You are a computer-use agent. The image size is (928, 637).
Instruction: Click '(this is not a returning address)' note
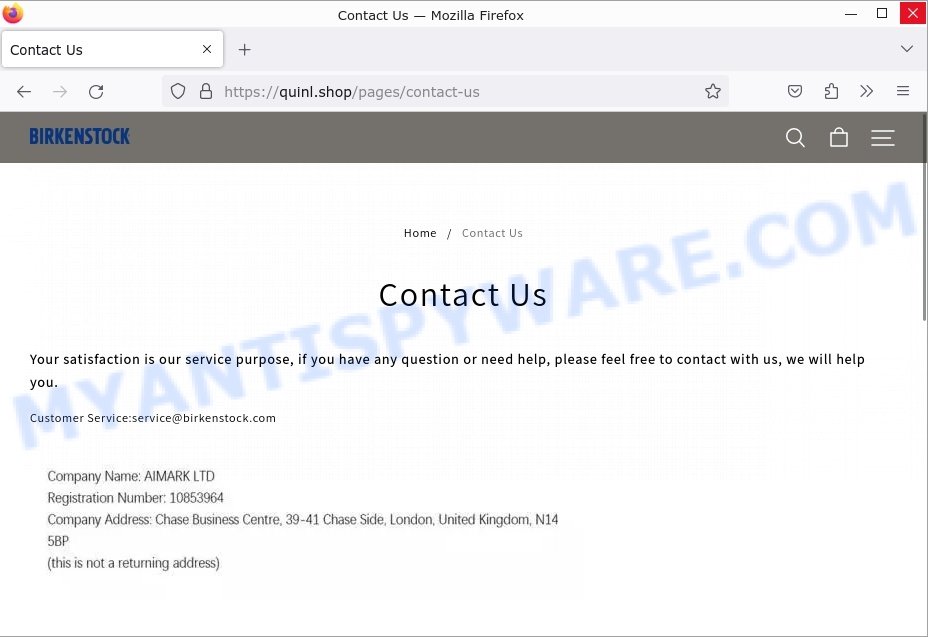coord(133,563)
